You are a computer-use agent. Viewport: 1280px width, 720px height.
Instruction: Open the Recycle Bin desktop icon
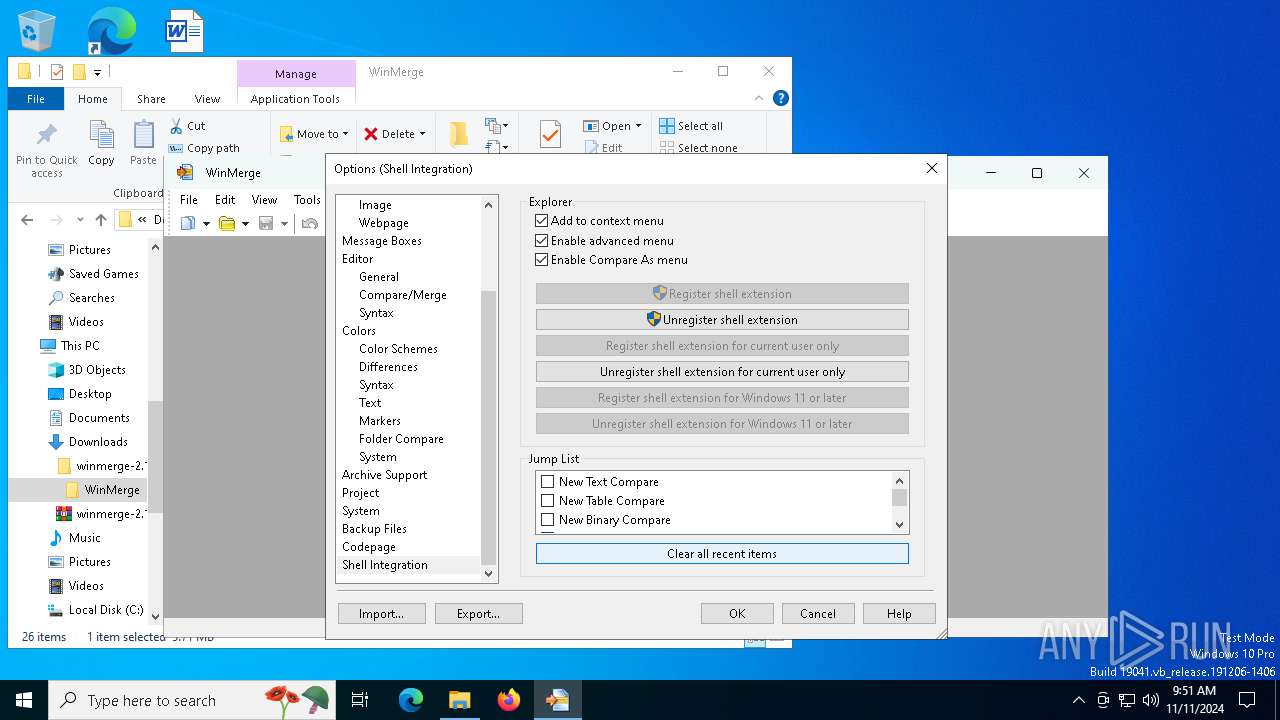point(37,31)
